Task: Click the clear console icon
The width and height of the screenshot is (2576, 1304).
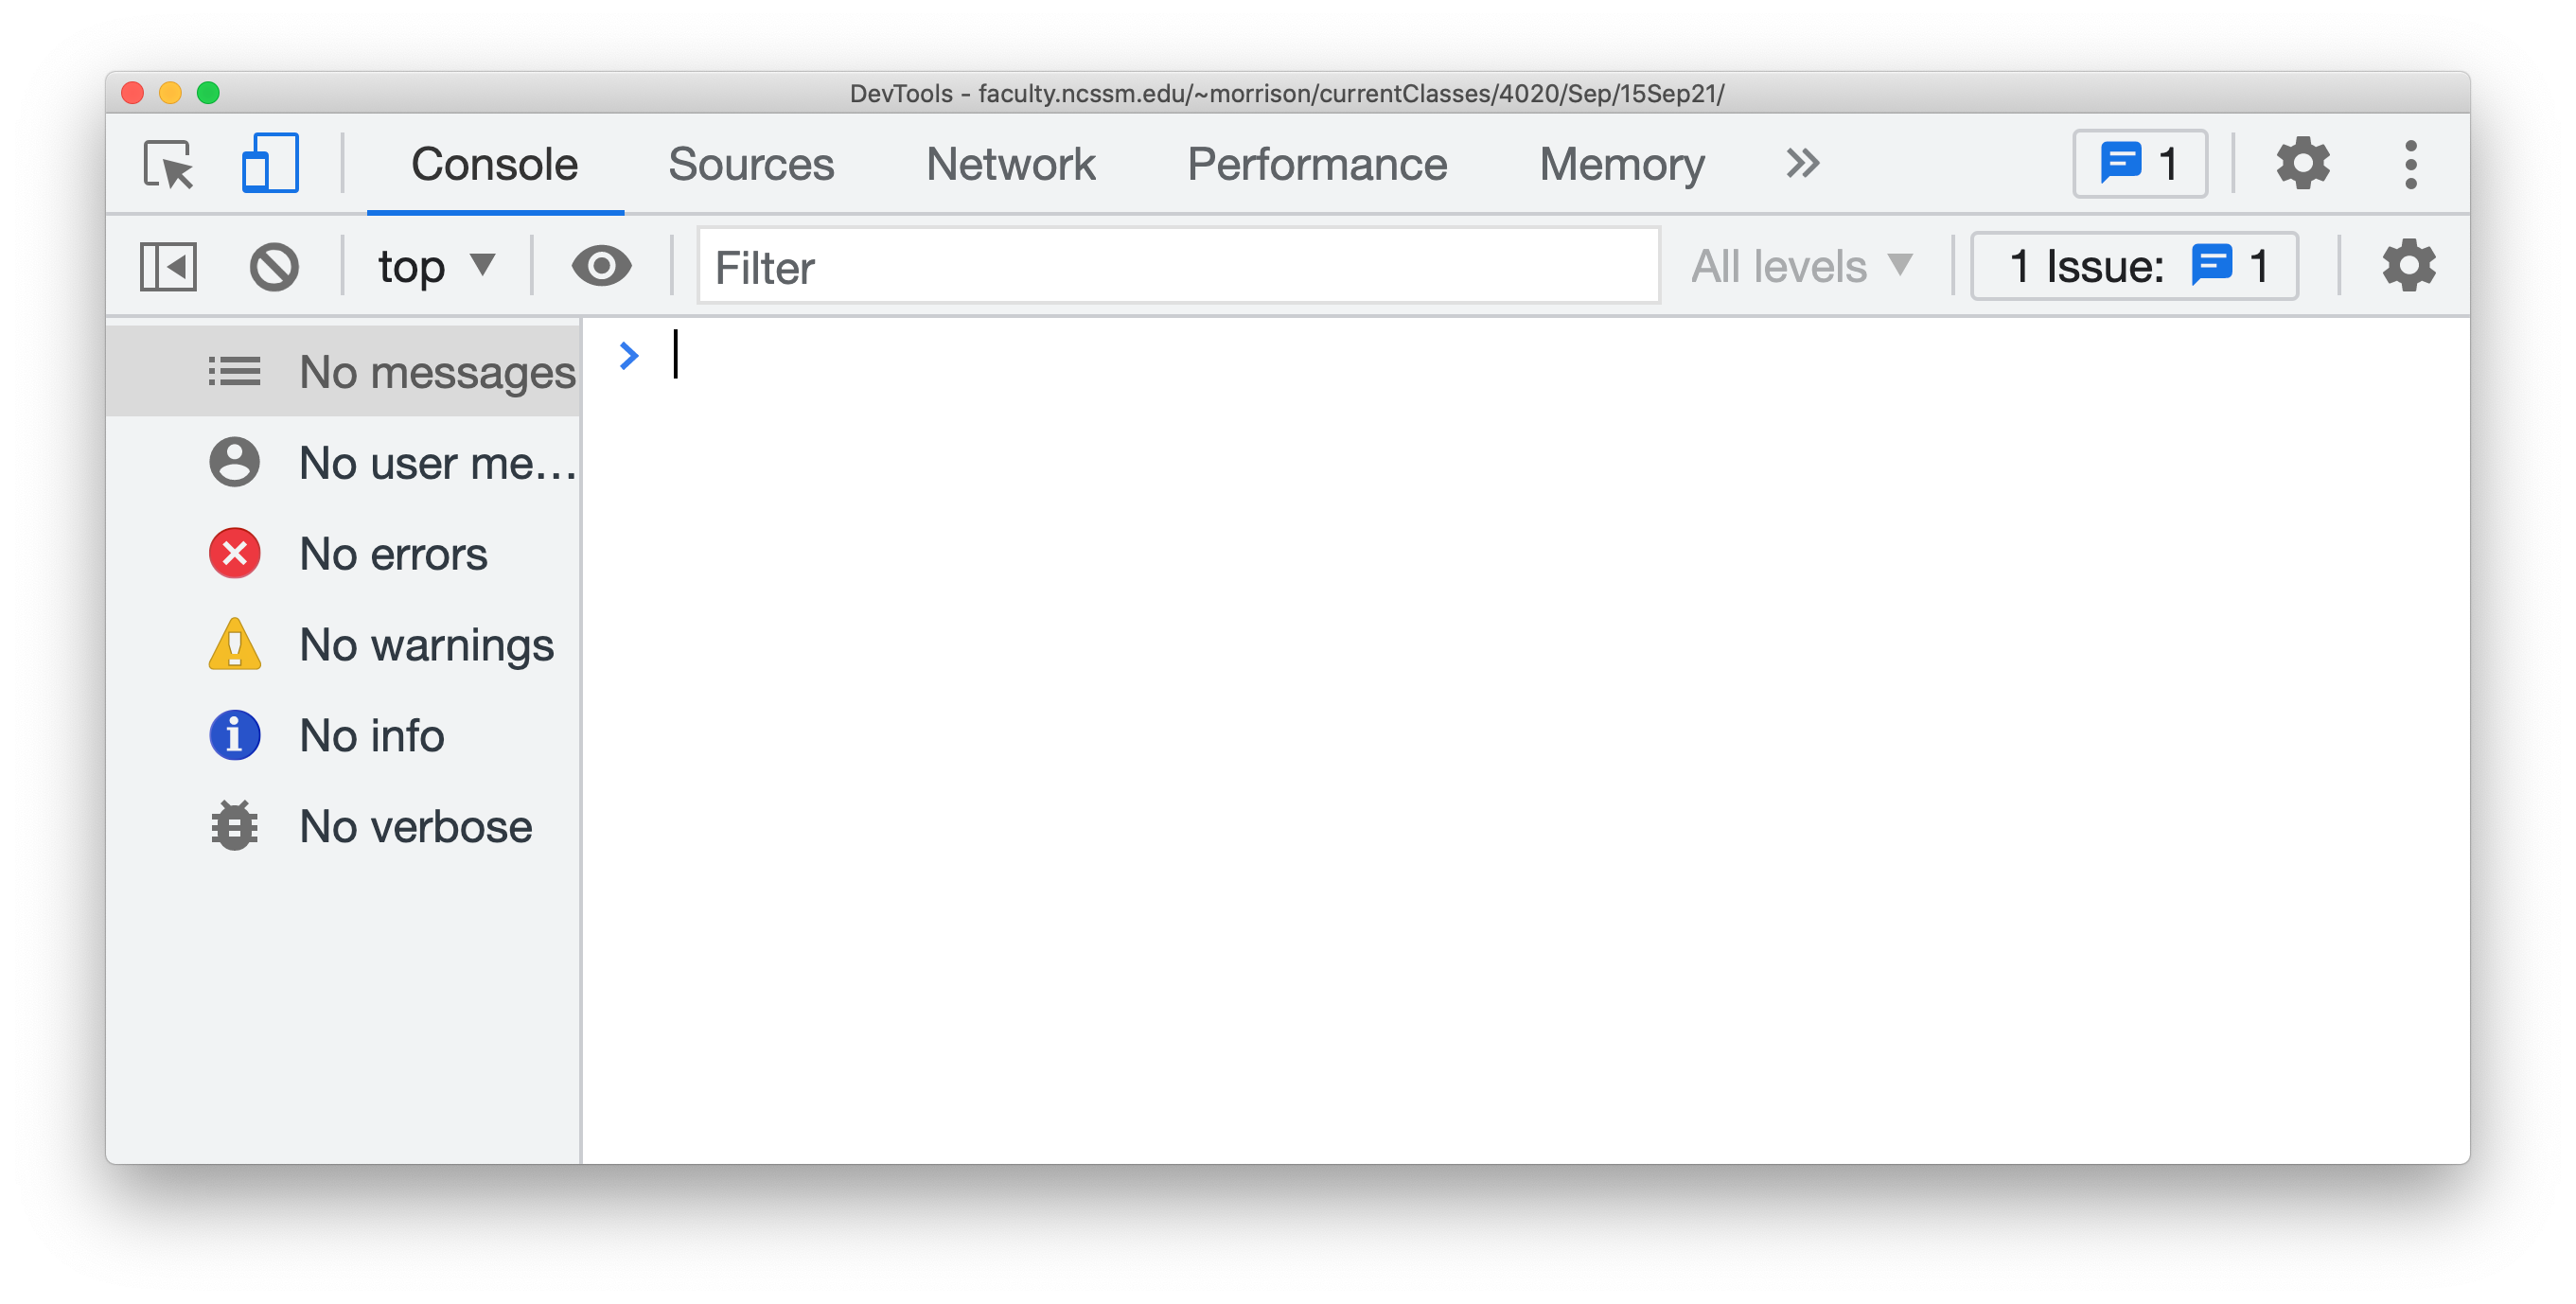Action: click(274, 267)
